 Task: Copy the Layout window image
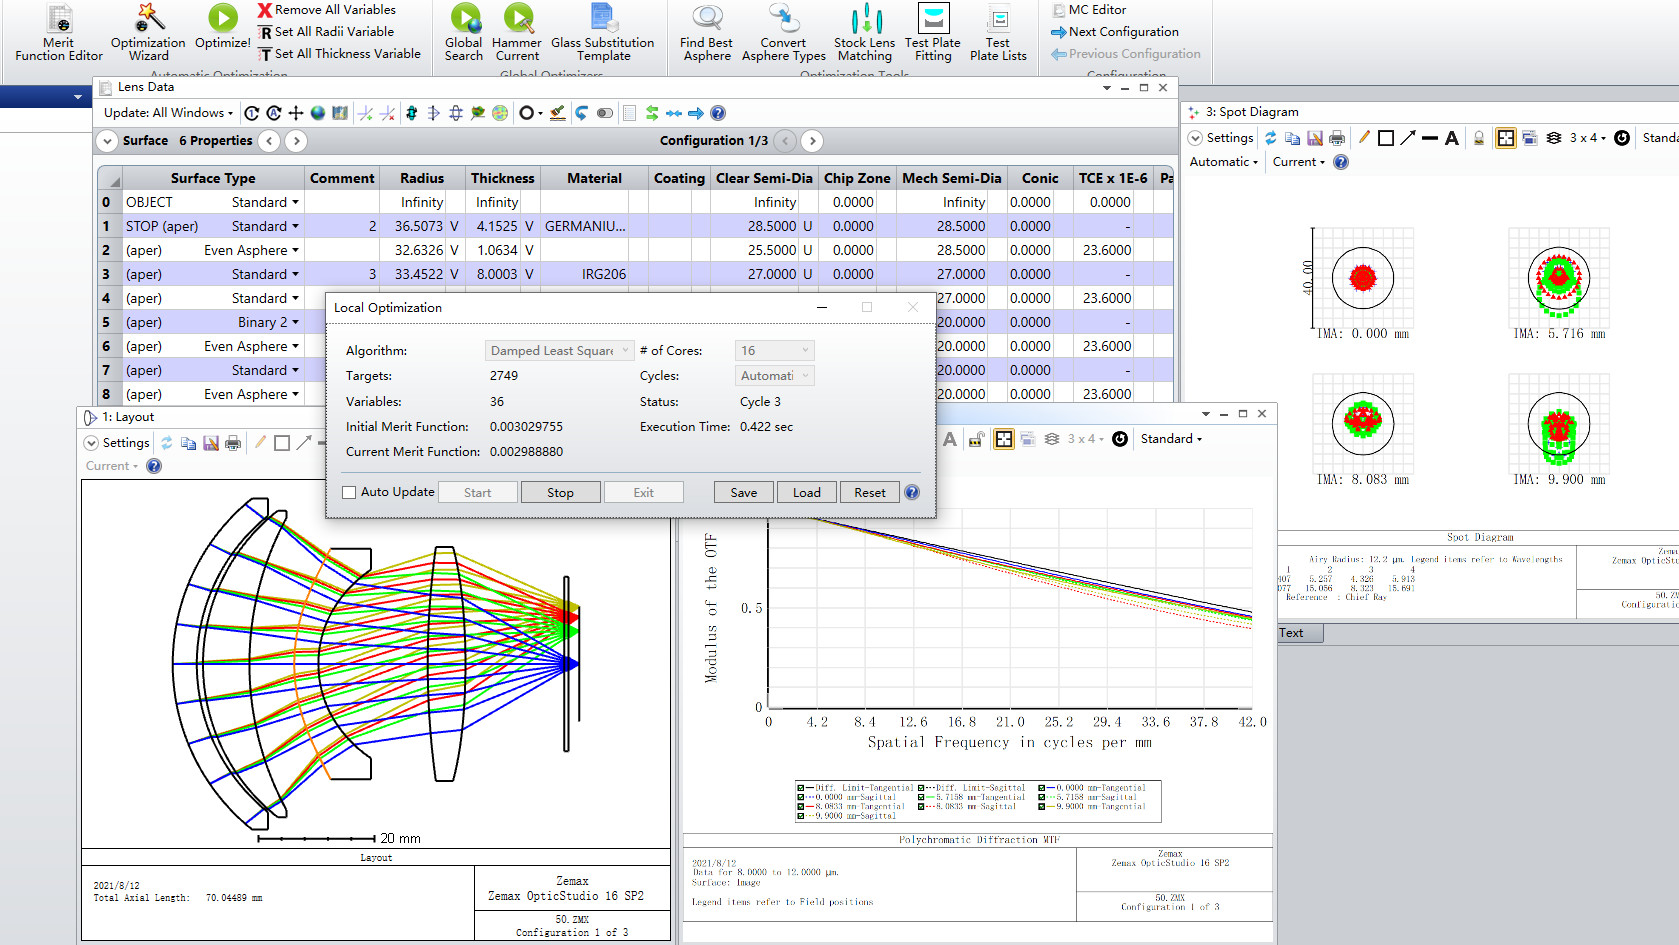(x=188, y=443)
